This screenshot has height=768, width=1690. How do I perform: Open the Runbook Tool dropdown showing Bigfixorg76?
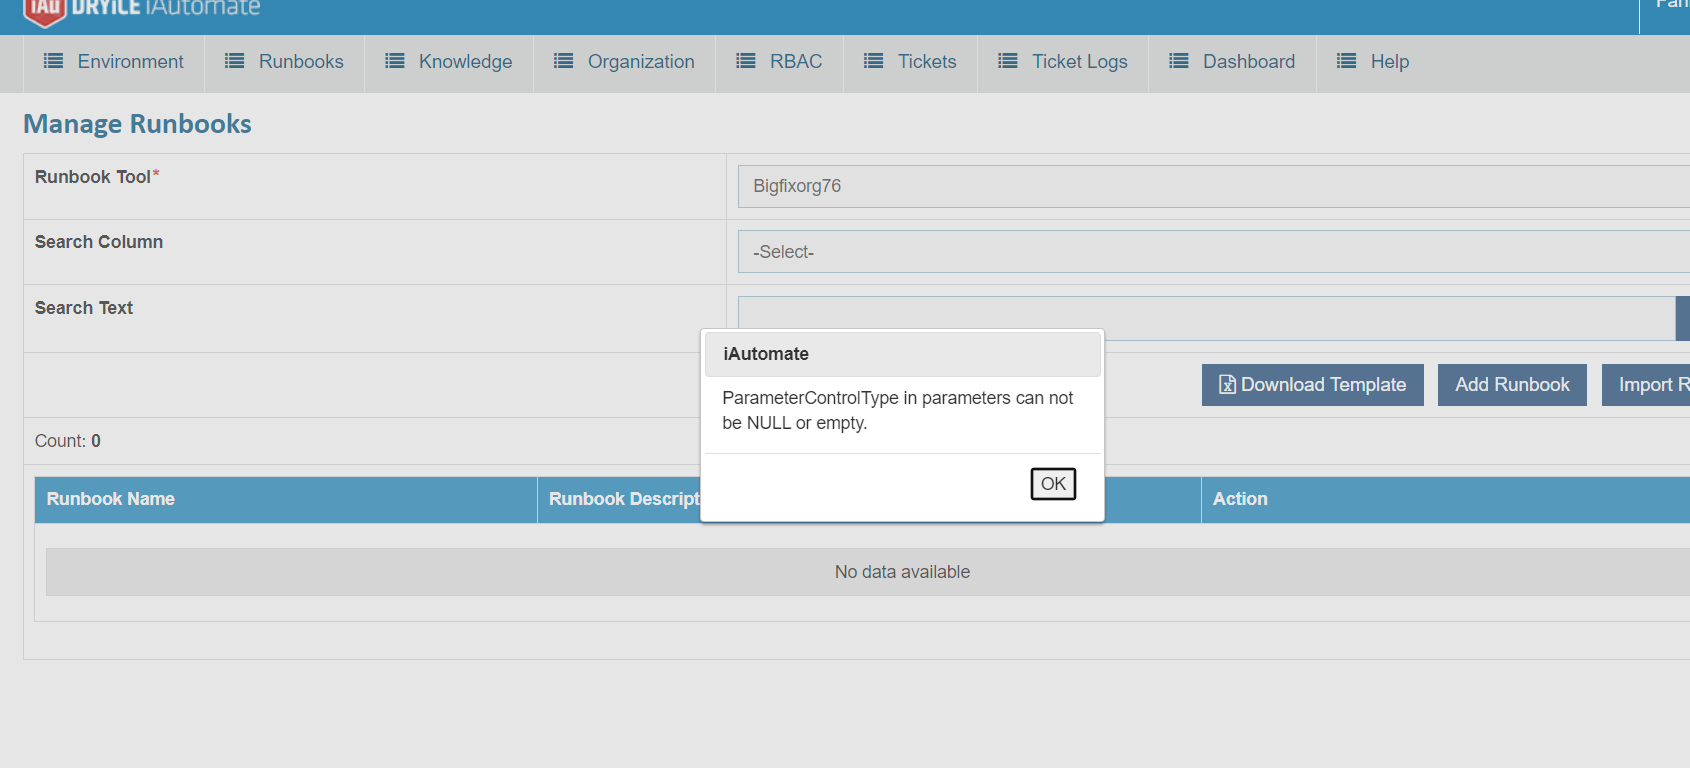click(x=1214, y=186)
